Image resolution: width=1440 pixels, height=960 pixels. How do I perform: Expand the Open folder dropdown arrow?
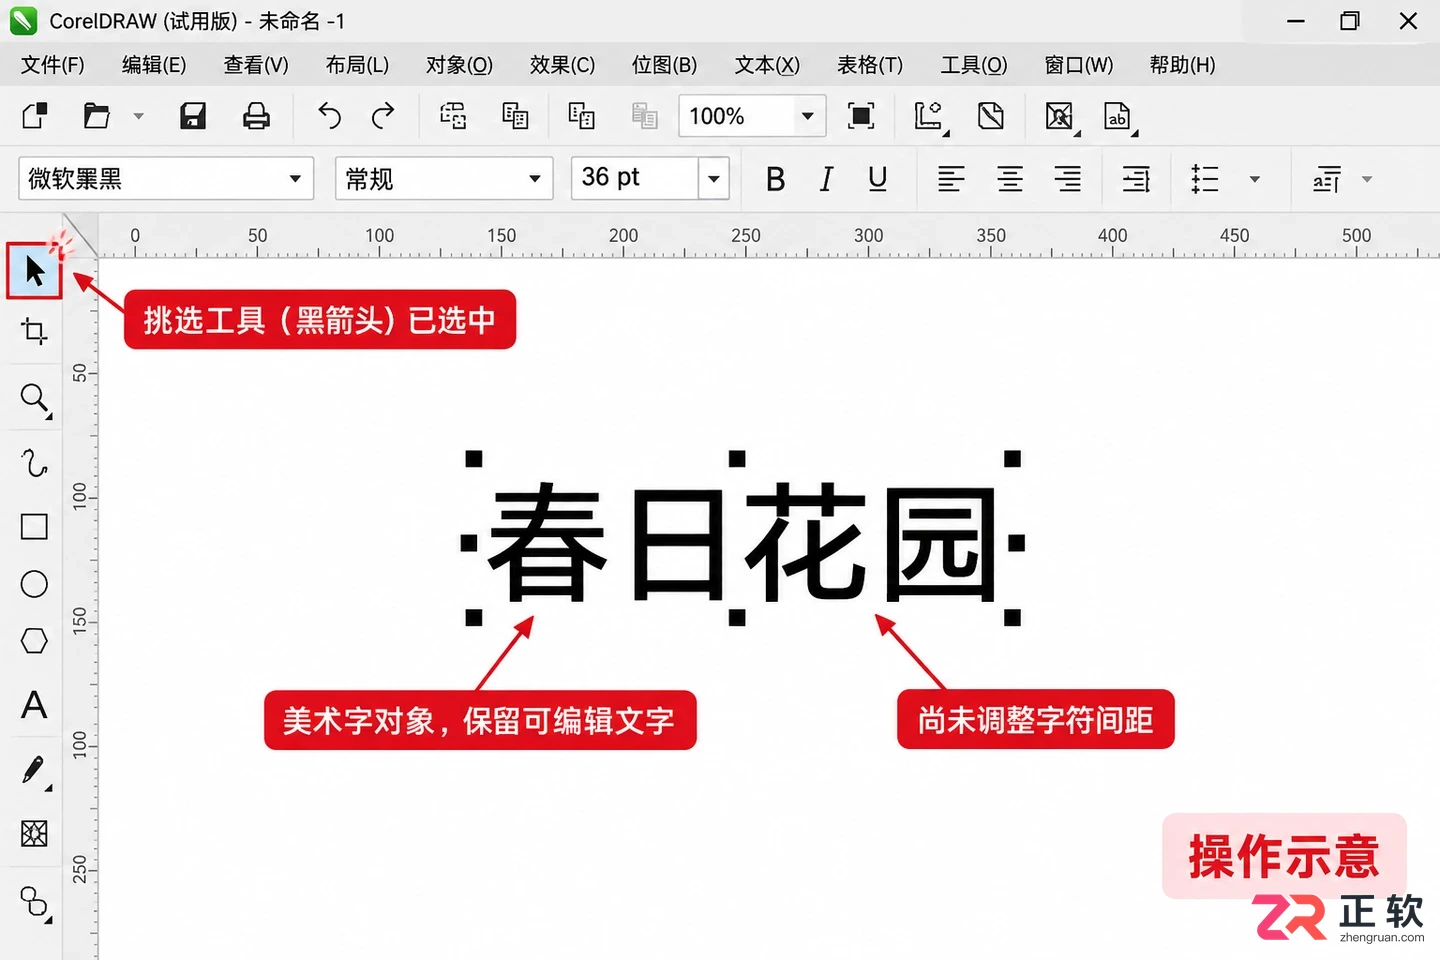point(139,116)
